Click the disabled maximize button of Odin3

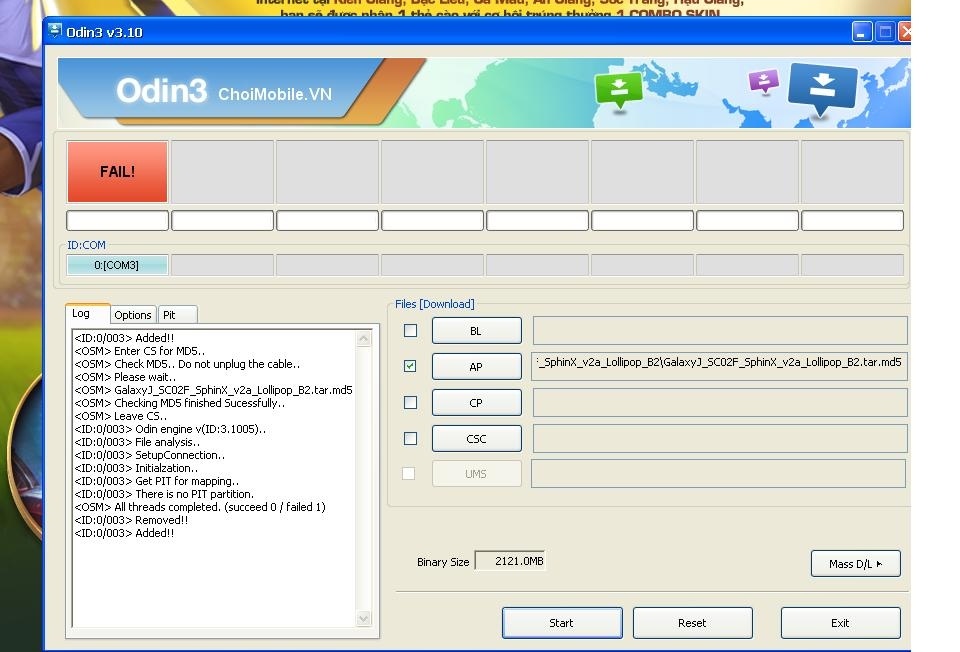885,32
